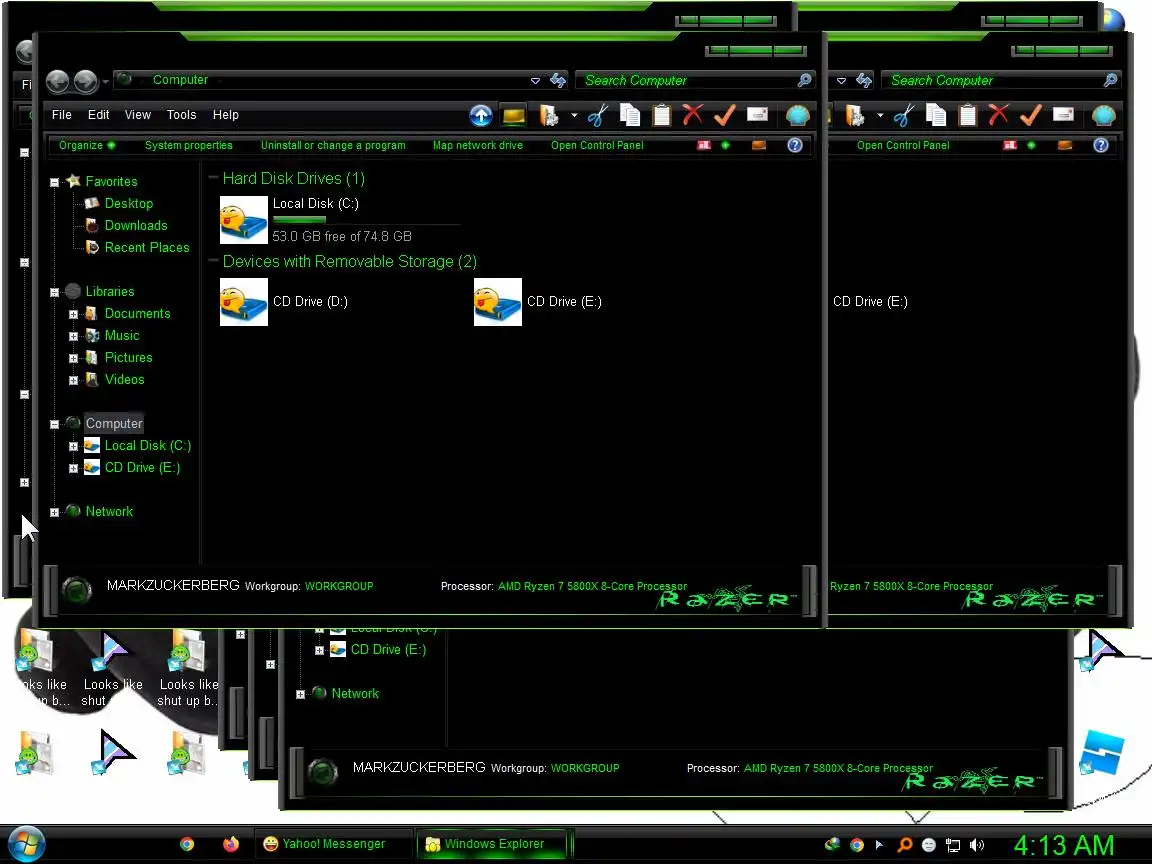Open the folder options dropdown arrow on the toolbar
Viewport: 1152px width, 864px height.
point(574,115)
